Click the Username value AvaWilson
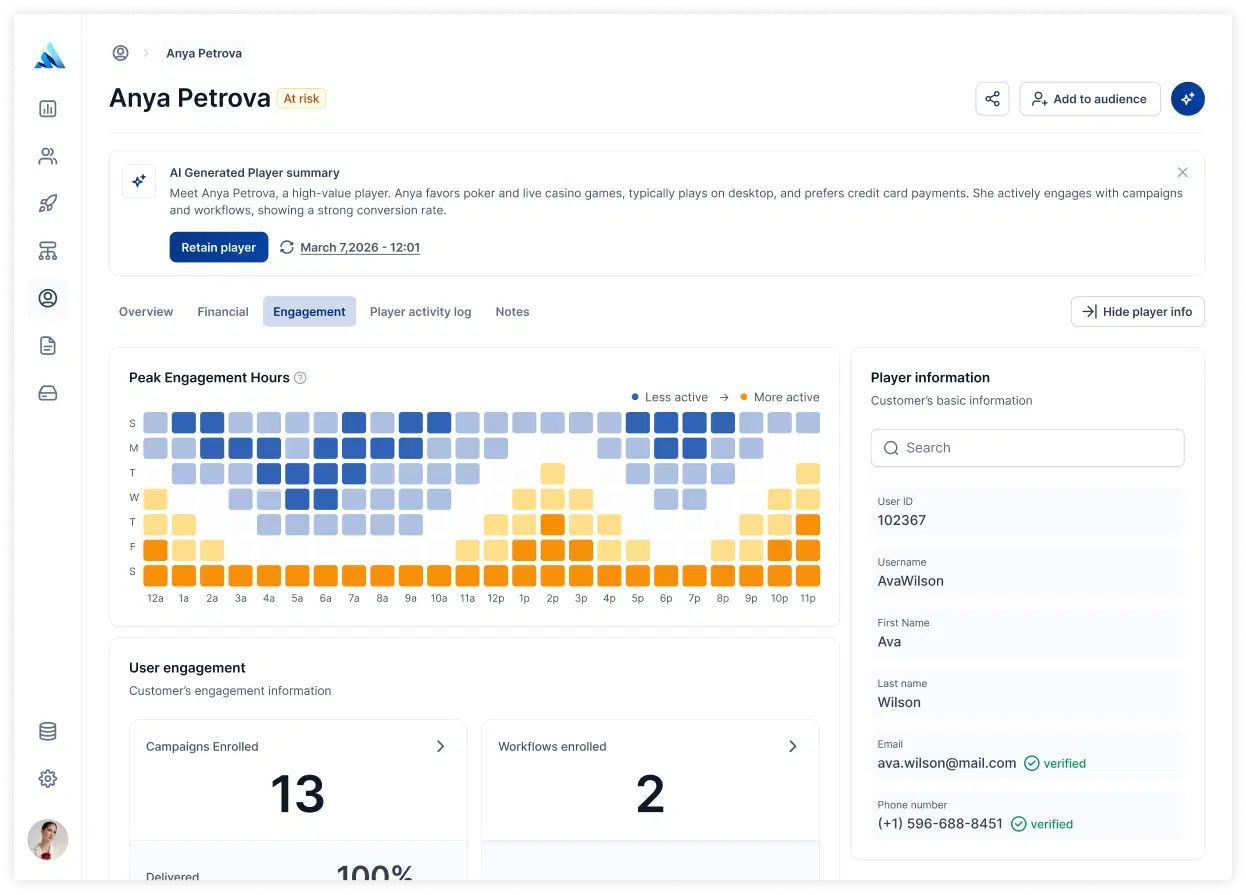1246x895 pixels. coord(911,581)
